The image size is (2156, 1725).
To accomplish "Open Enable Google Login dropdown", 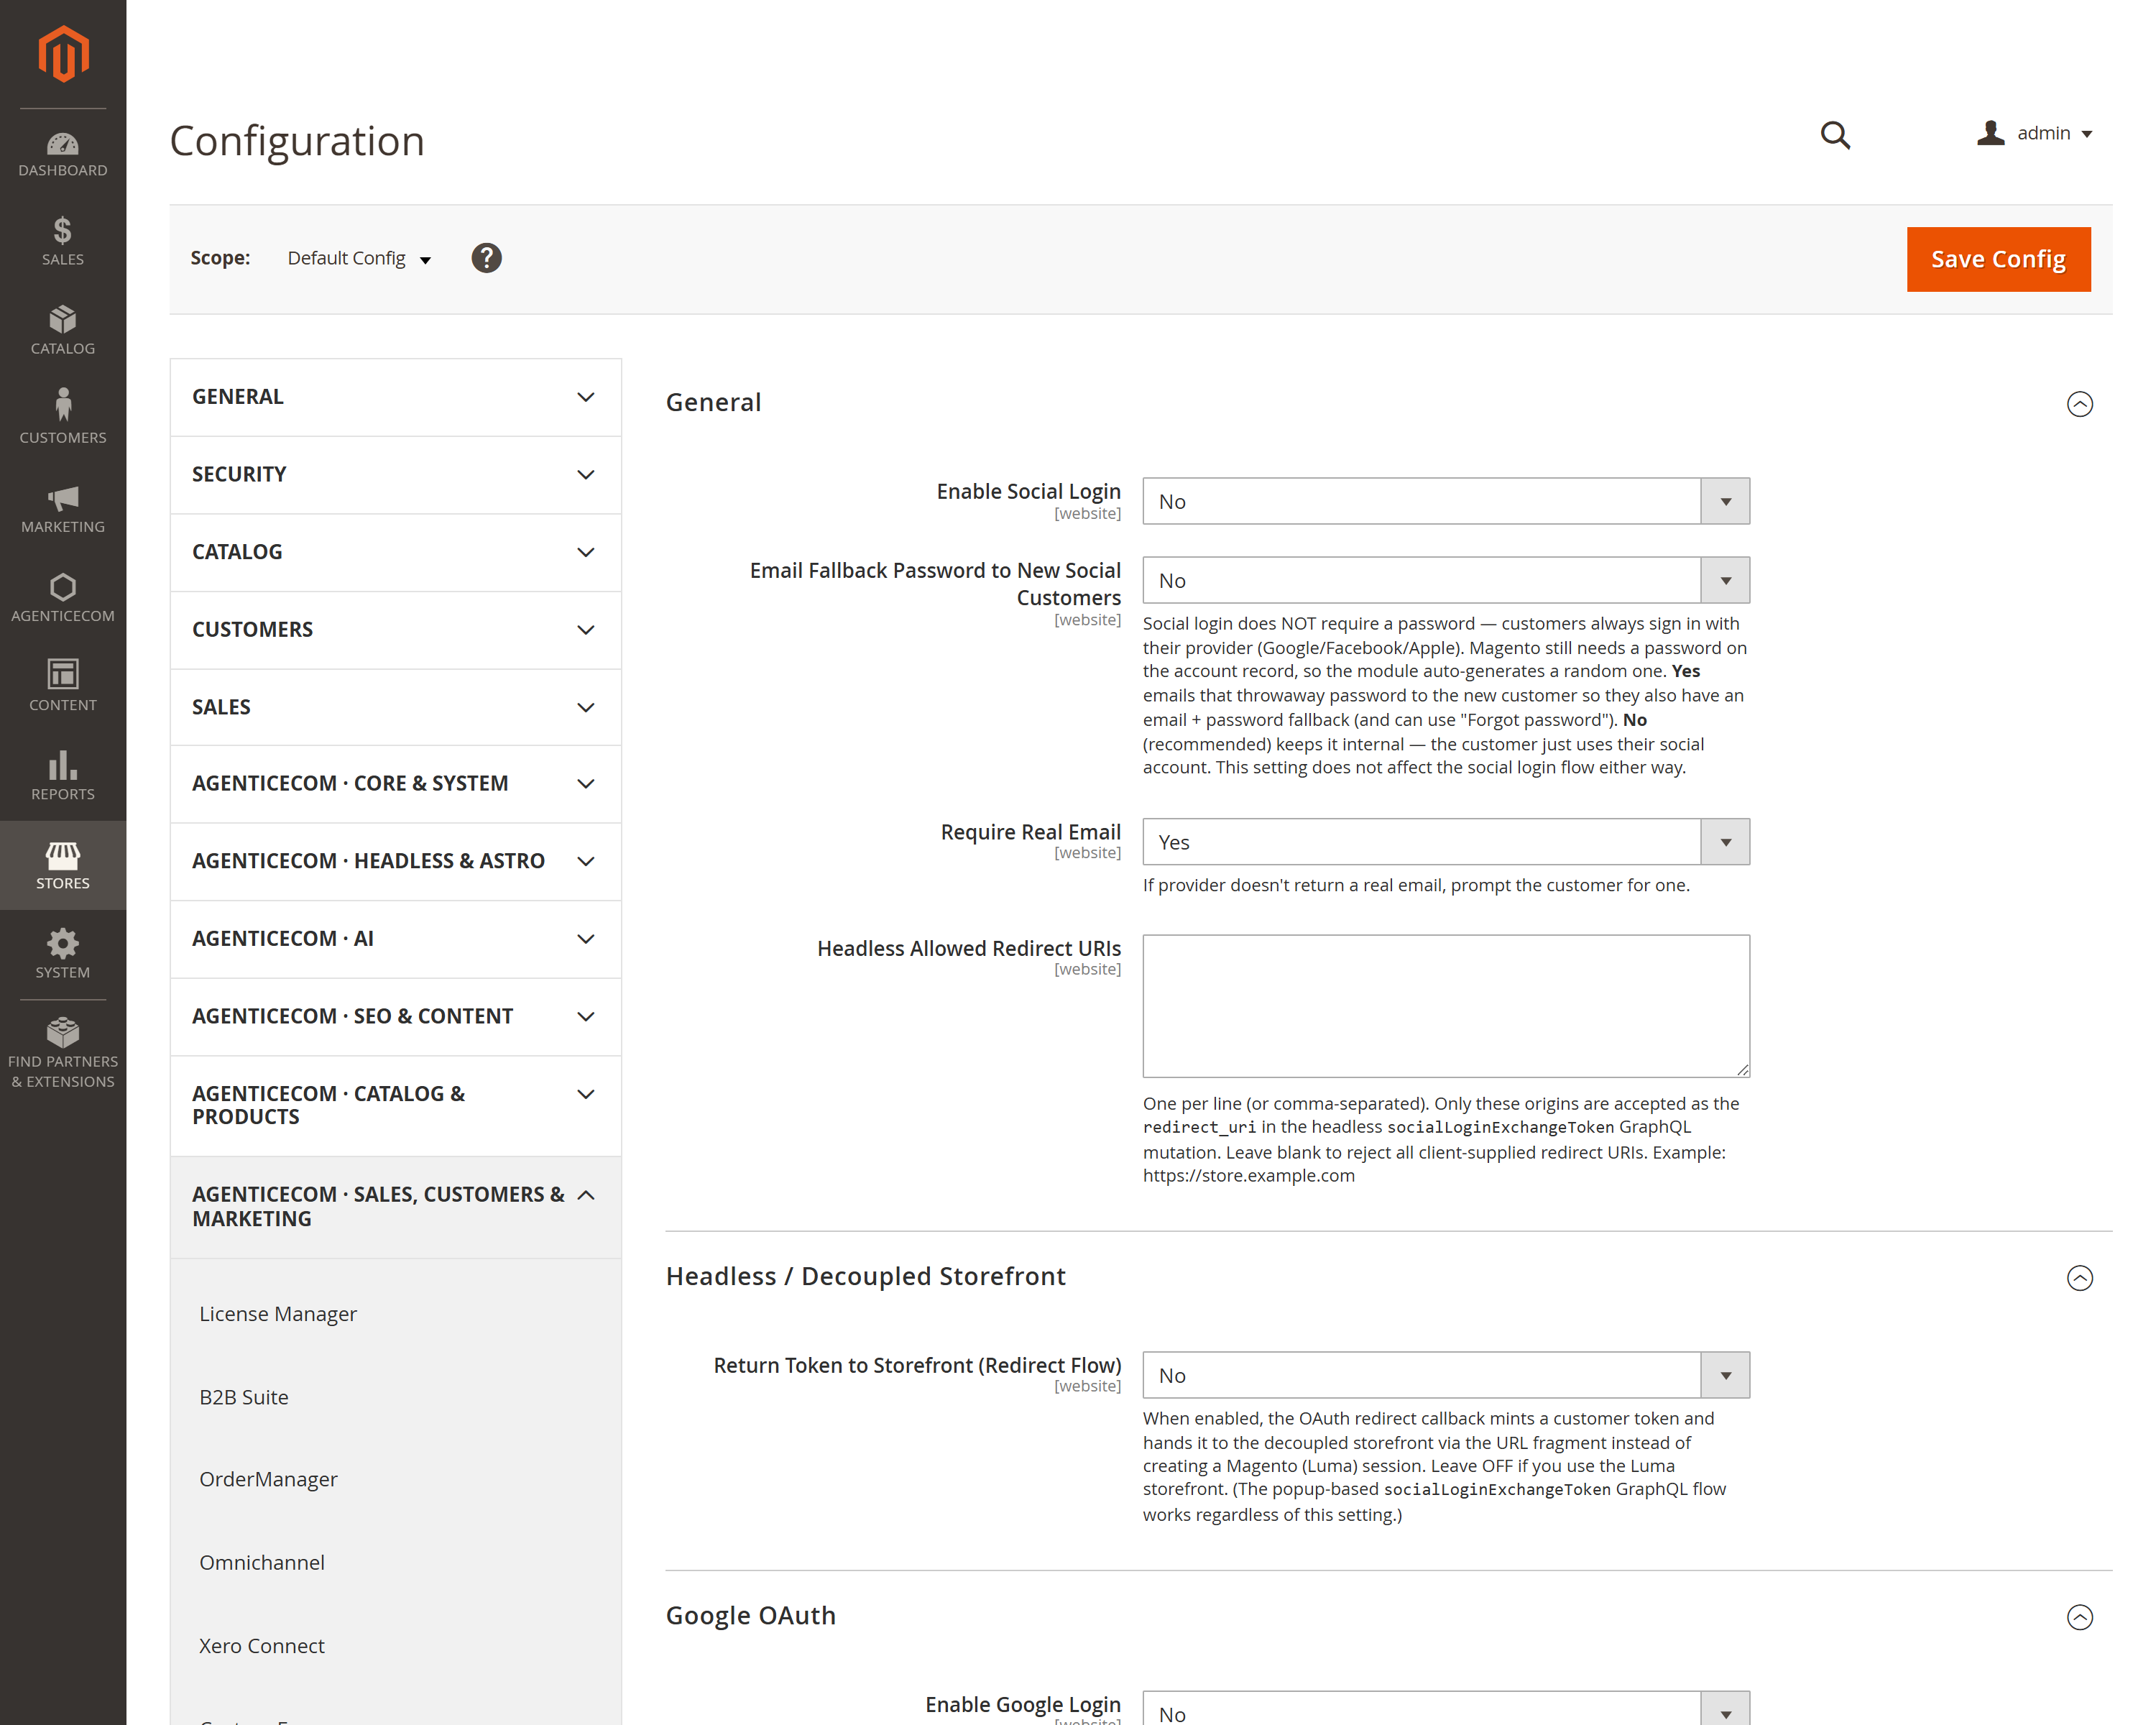I will (x=1446, y=1708).
